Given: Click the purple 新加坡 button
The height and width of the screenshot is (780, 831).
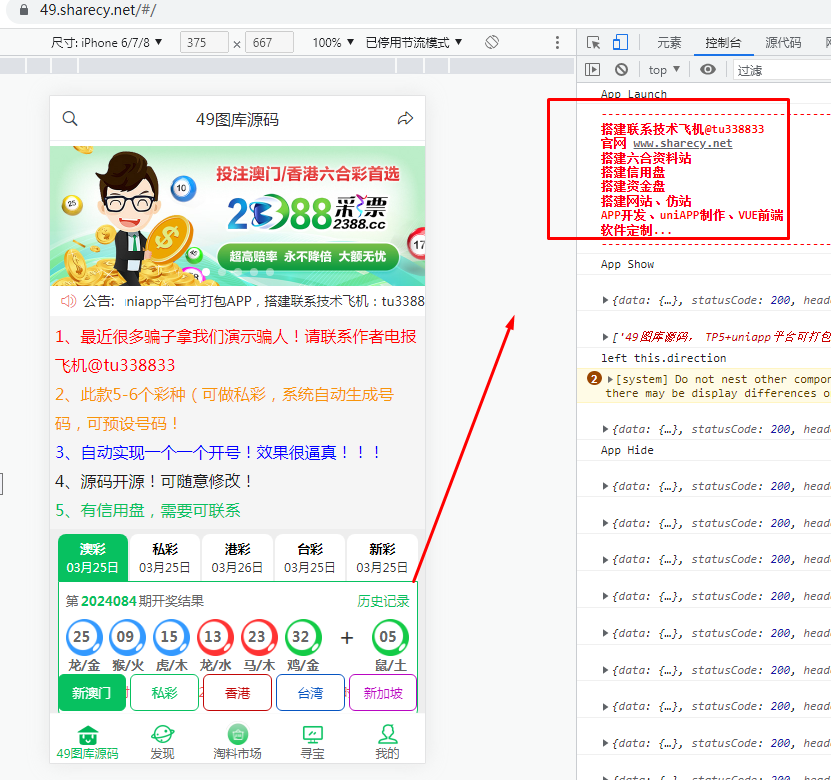Looking at the screenshot, I should [x=383, y=693].
